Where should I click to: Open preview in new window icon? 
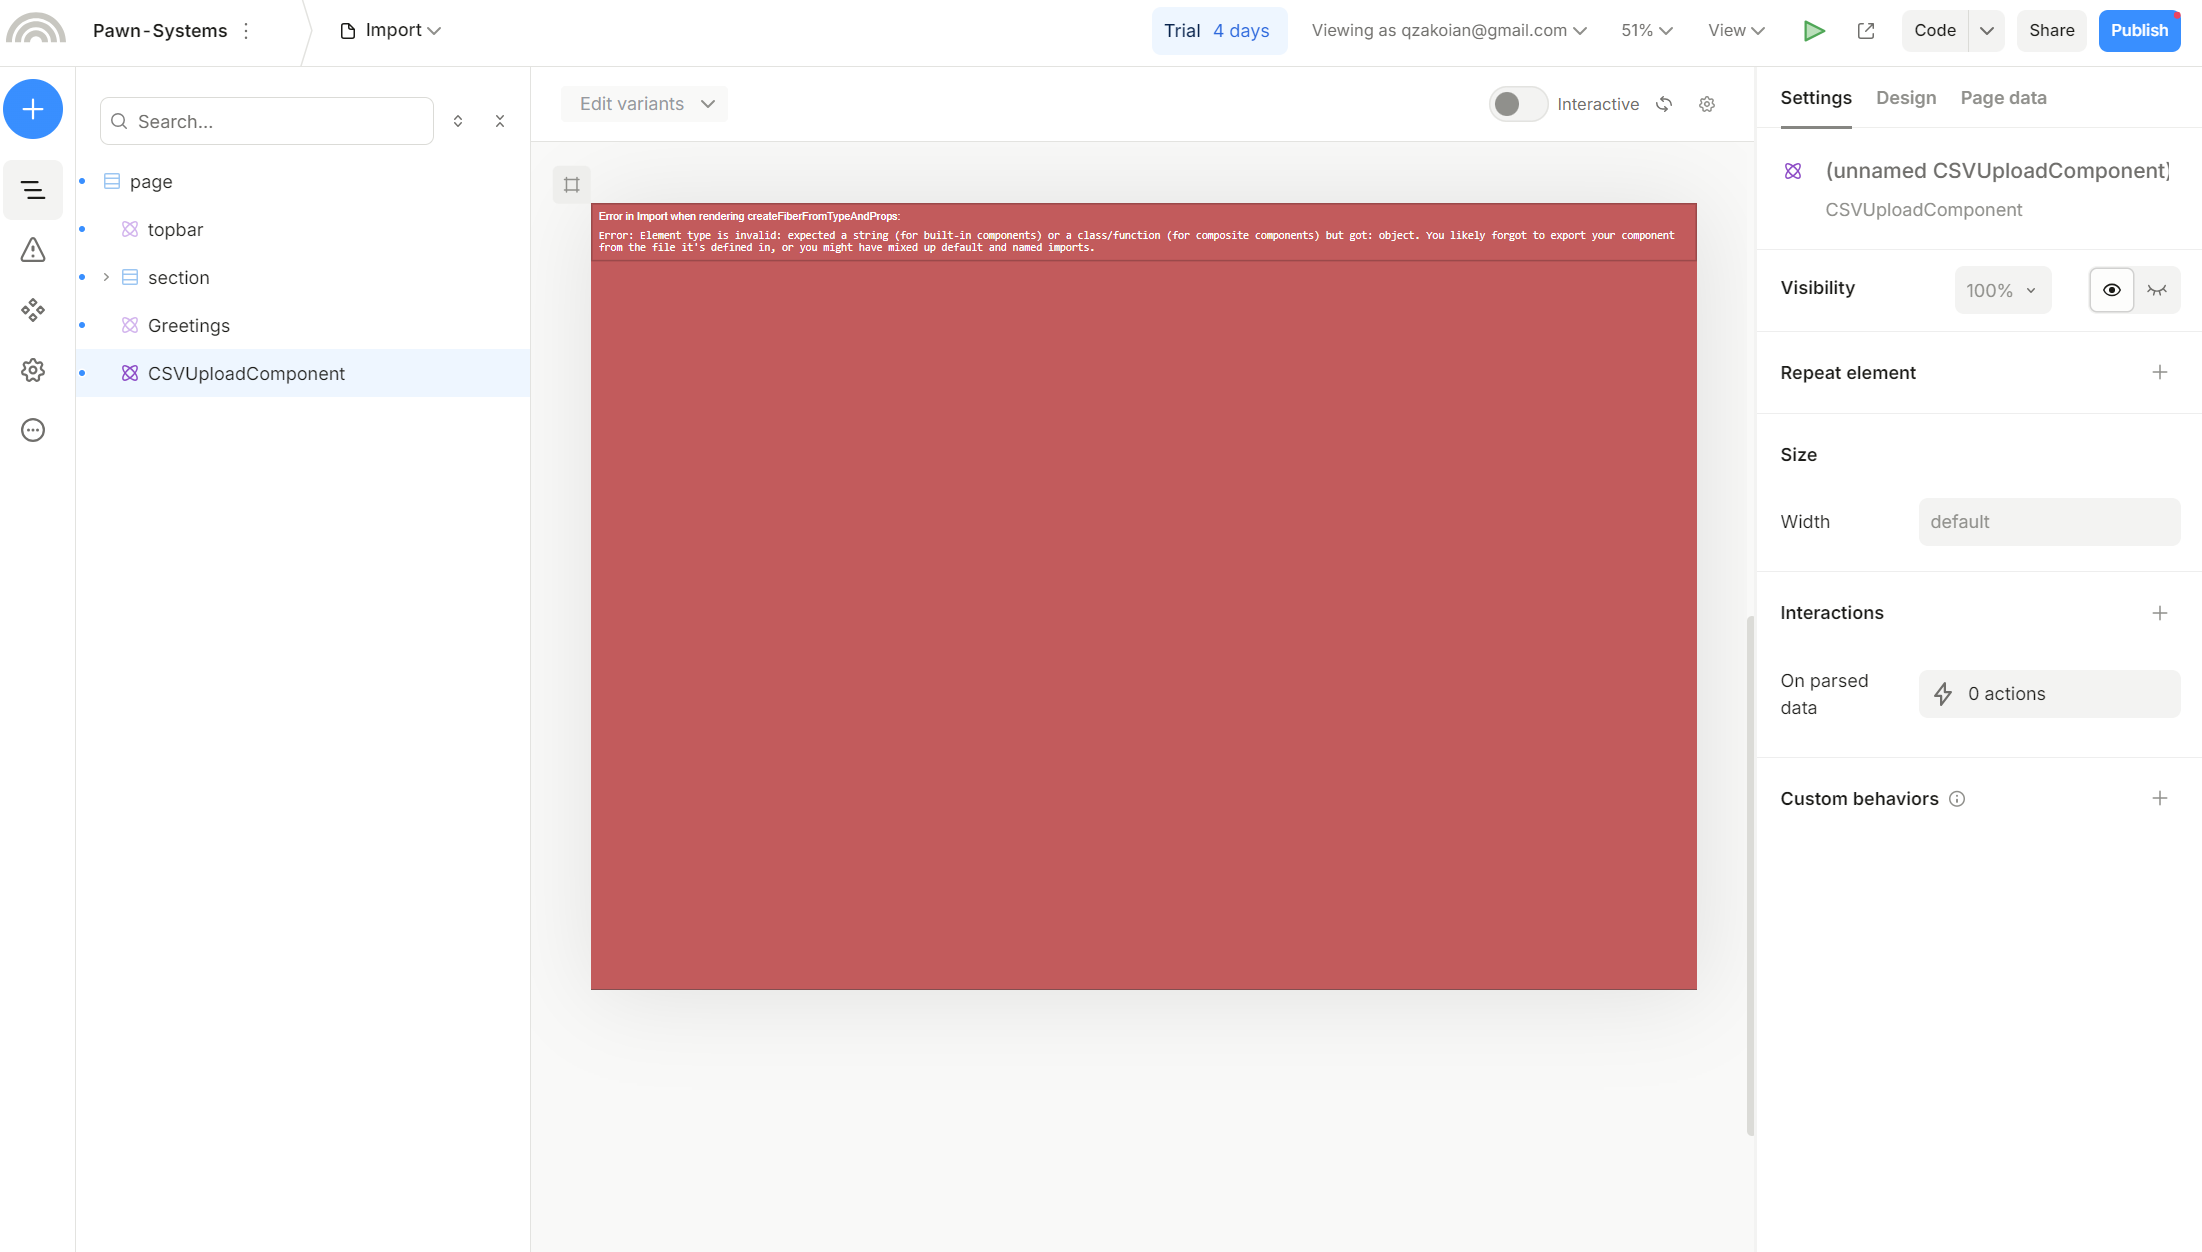coord(1866,31)
